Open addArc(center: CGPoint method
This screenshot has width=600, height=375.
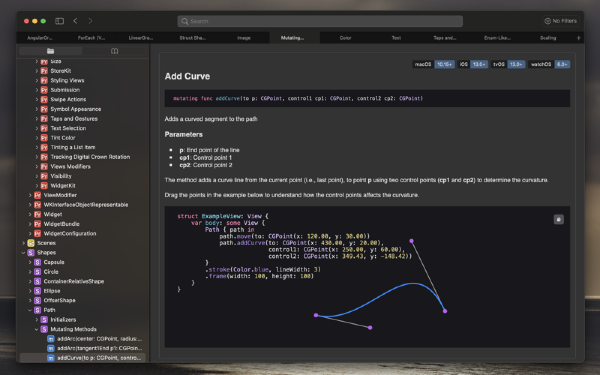pyautogui.click(x=99, y=339)
